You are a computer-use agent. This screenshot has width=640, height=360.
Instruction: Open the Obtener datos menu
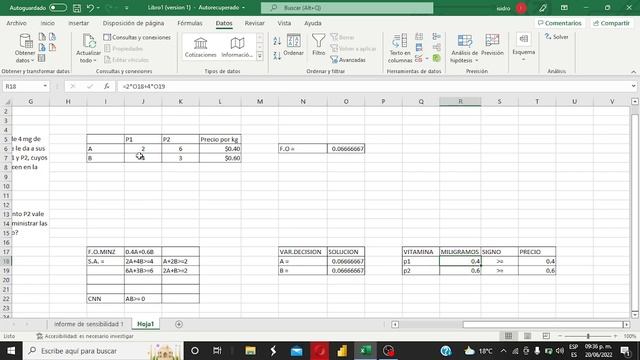click(x=25, y=48)
